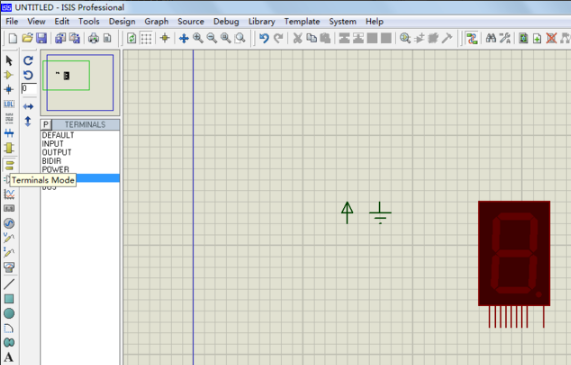This screenshot has width=571, height=365.
Task: Copy selection to clipboard
Action: coord(311,38)
